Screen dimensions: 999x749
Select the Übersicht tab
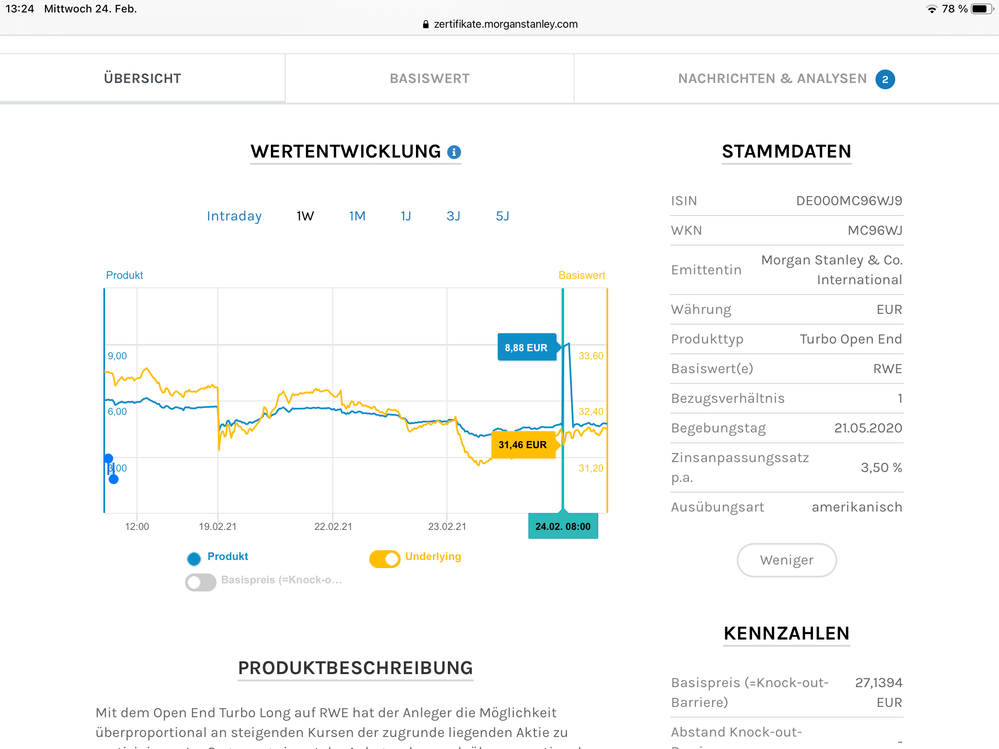(x=142, y=78)
